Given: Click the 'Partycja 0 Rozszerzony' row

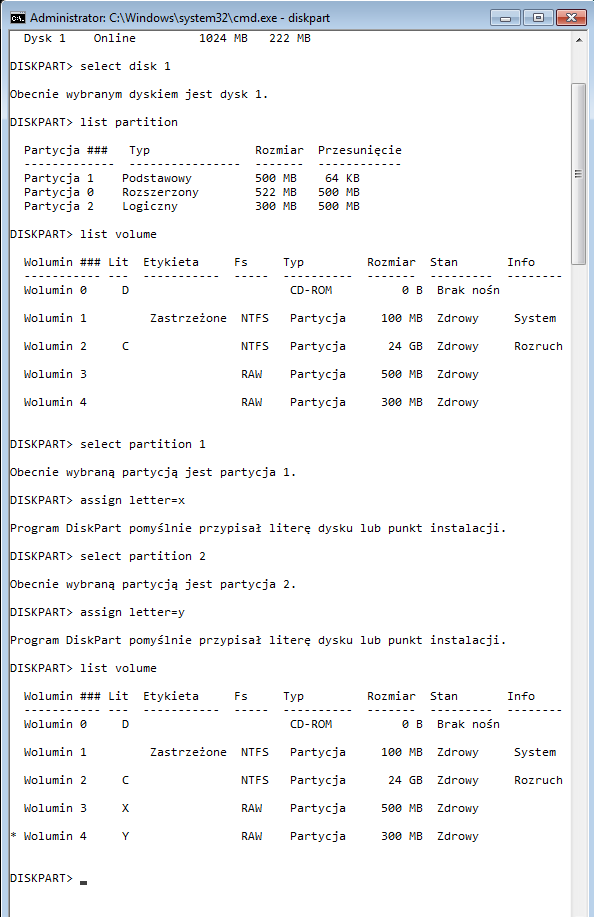Looking at the screenshot, I should [192, 192].
